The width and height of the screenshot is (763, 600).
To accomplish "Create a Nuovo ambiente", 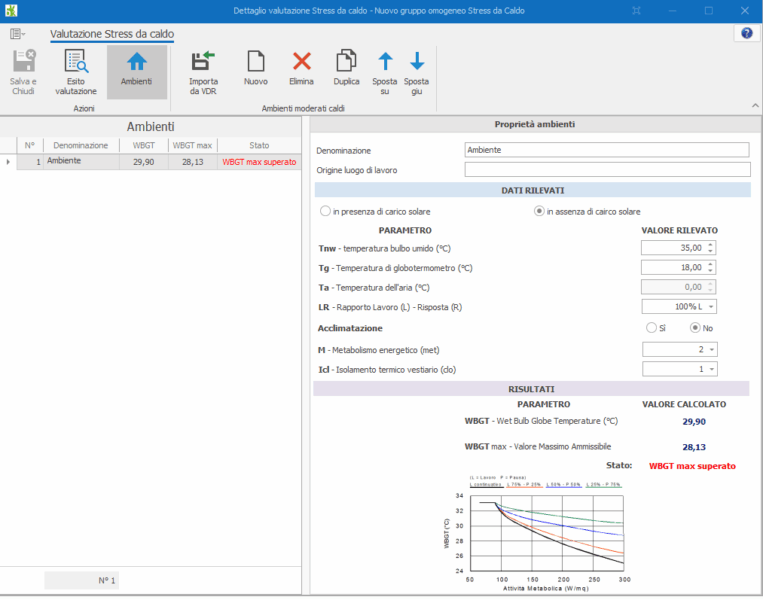I will tap(255, 68).
